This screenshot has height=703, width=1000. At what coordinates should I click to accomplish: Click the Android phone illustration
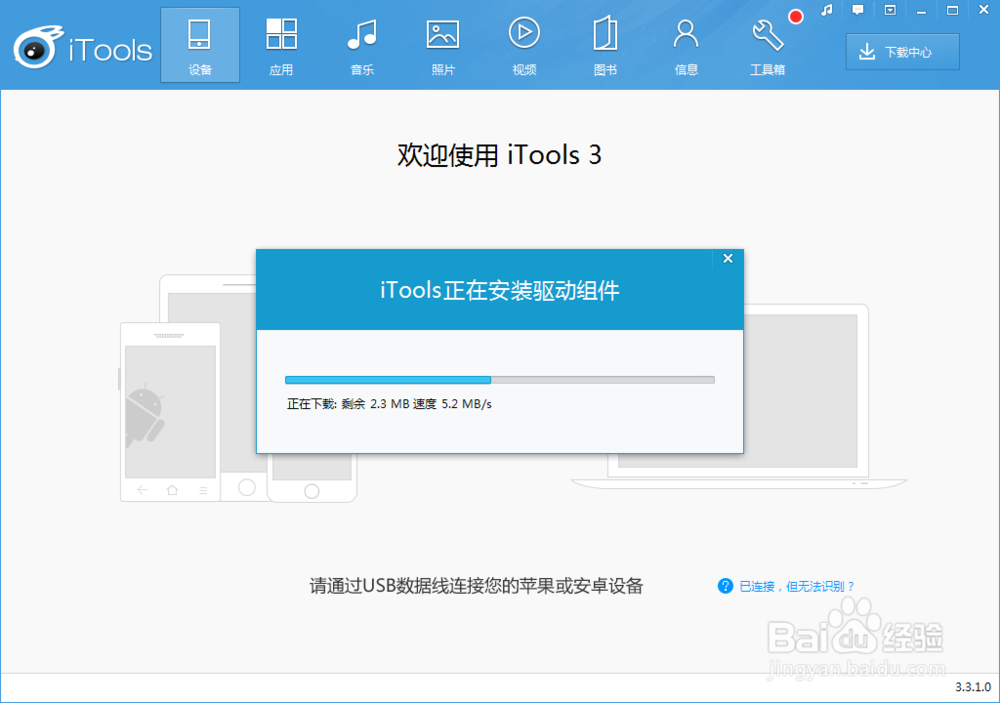pyautogui.click(x=170, y=412)
